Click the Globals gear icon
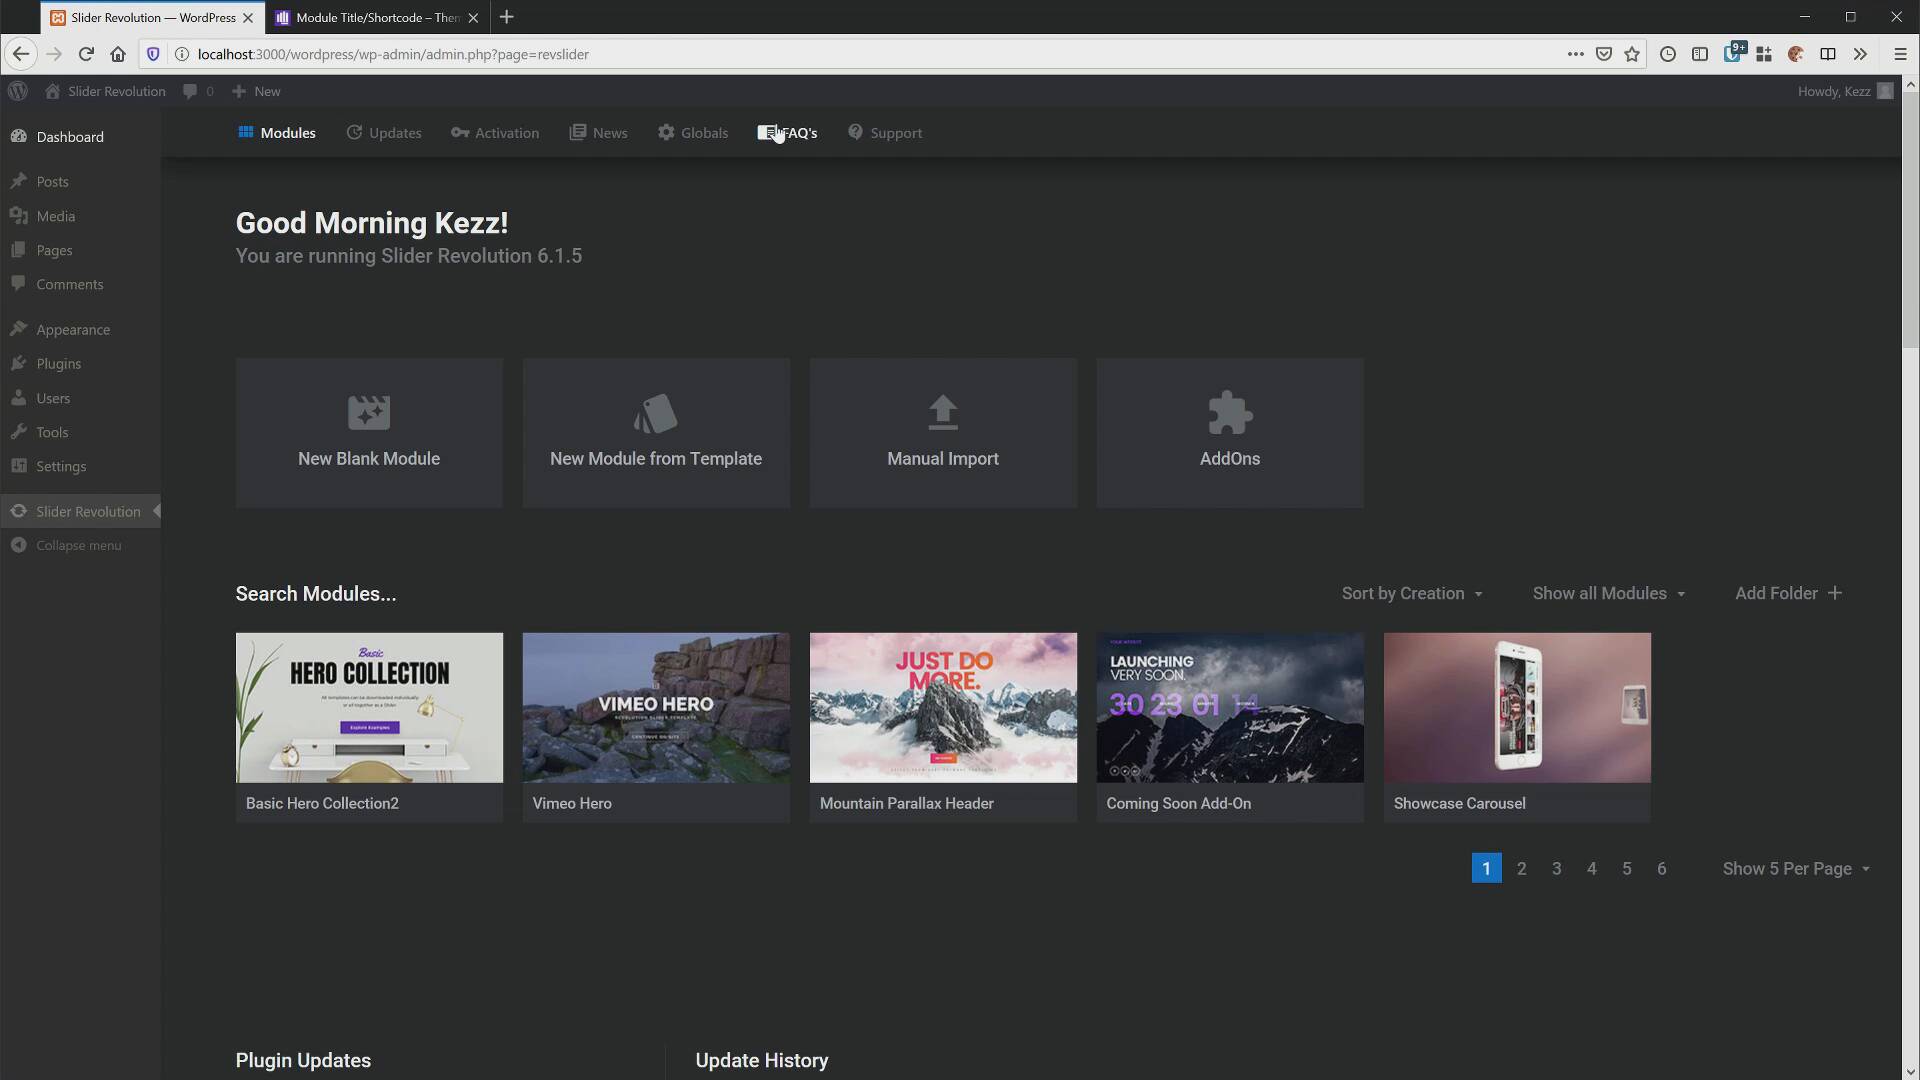 tap(666, 132)
